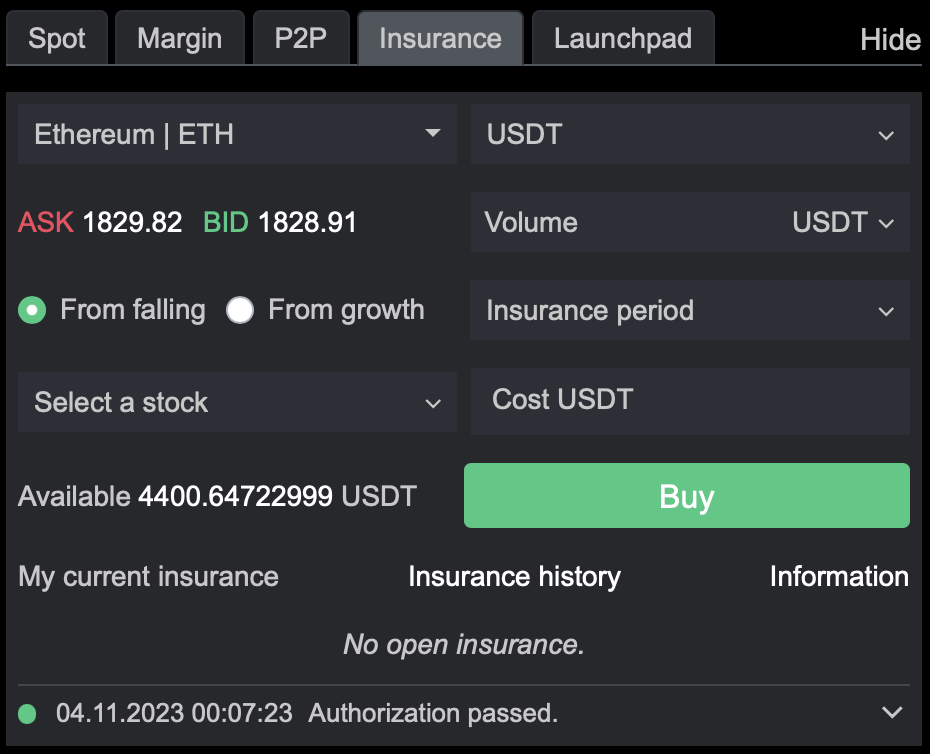Expand the status log chevron
Screen dimensions: 930x754
[x=892, y=713]
